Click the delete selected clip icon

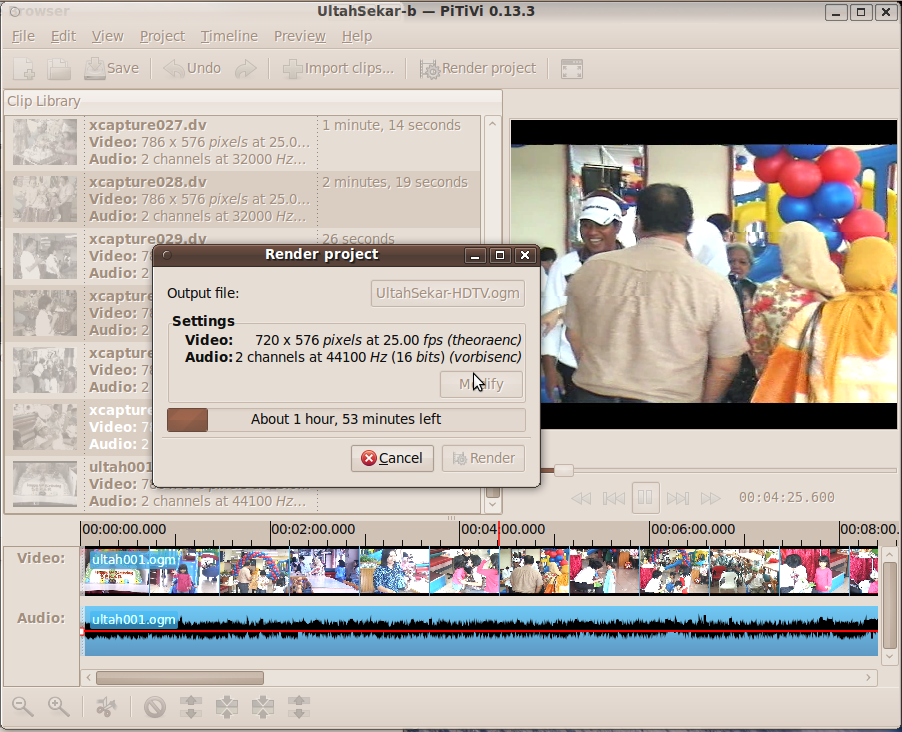(x=155, y=707)
